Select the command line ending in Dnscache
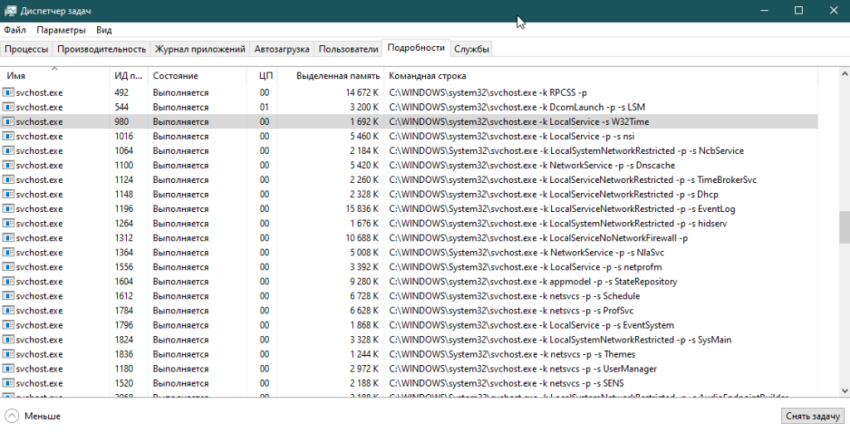The width and height of the screenshot is (850, 433). (x=532, y=165)
